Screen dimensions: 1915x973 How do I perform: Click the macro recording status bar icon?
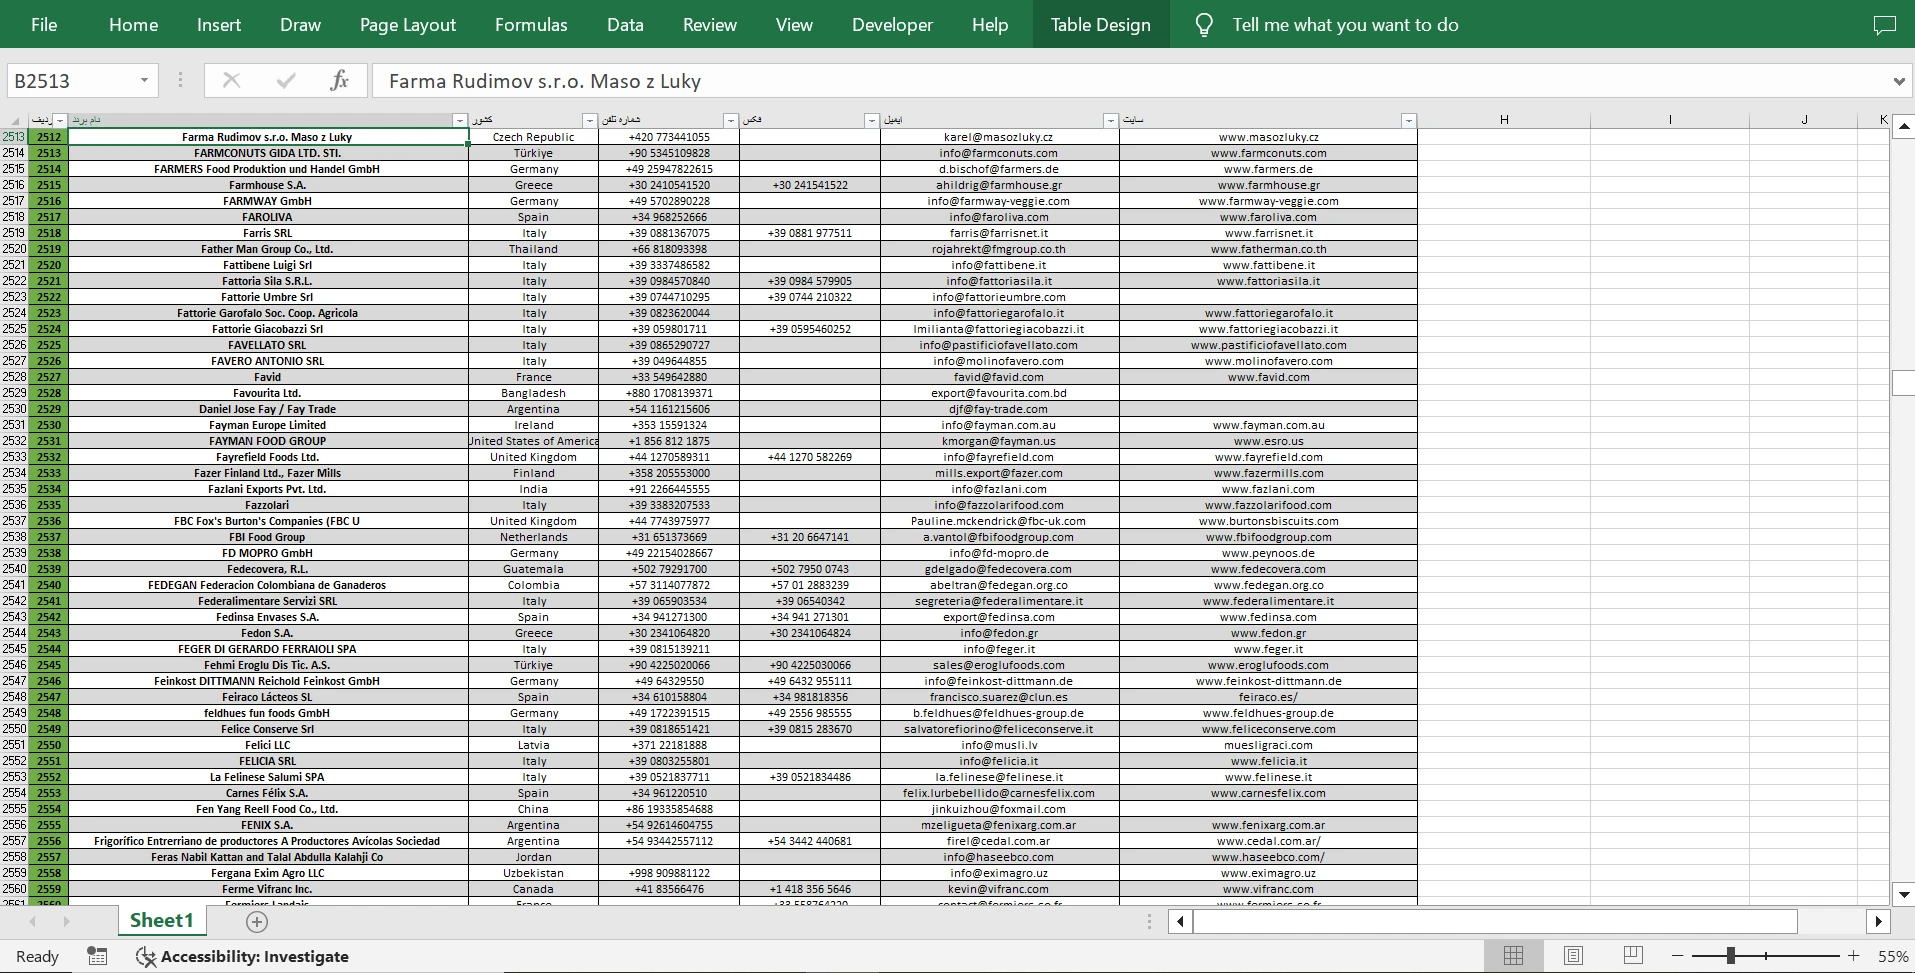click(97, 956)
